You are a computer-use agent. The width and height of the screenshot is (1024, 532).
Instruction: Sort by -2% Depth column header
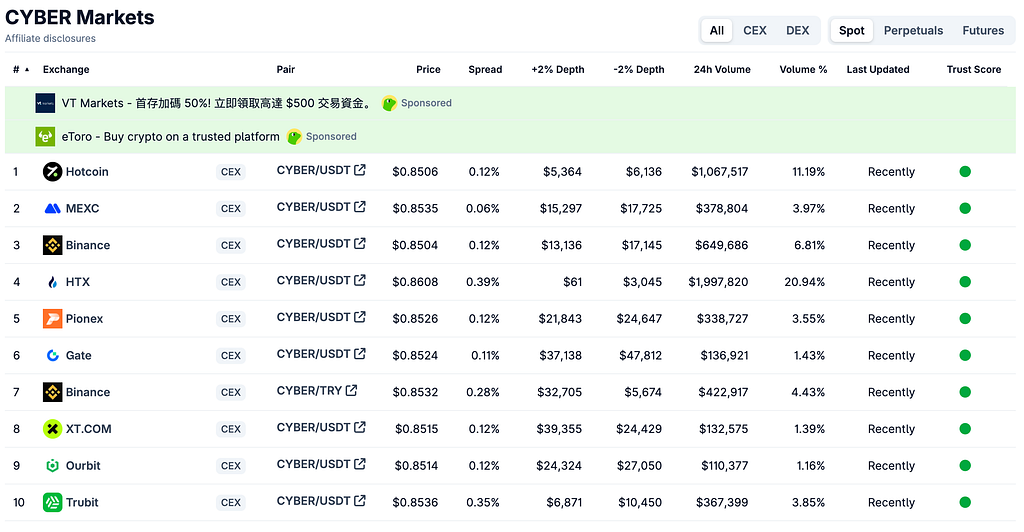click(639, 69)
